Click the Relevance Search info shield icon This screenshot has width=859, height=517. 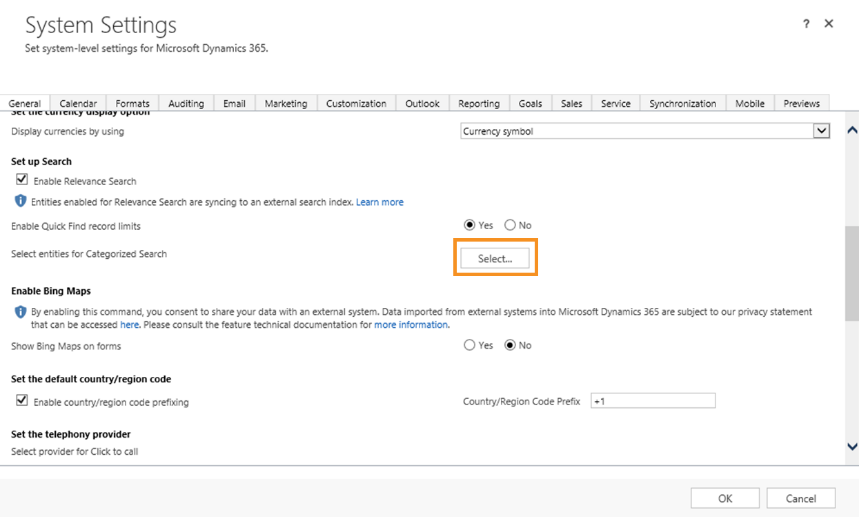coord(21,202)
